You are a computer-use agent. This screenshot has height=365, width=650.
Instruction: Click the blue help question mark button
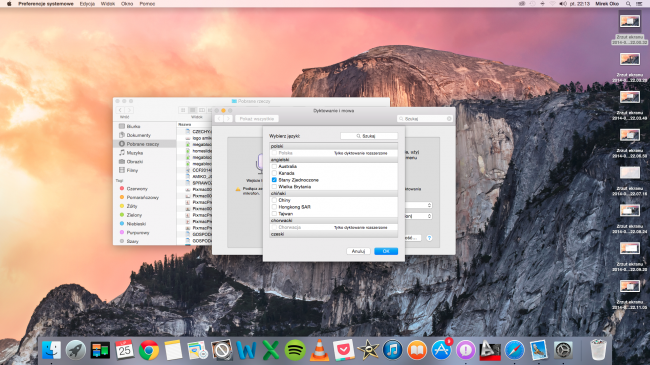click(x=429, y=238)
